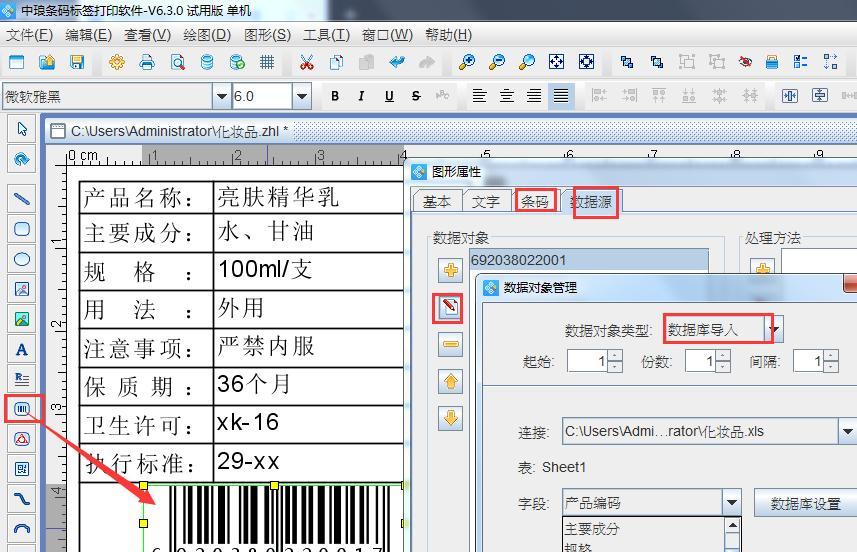Viewport: 857px width, 552px height.
Task: Switch to the 文字 tab
Action: 485,201
